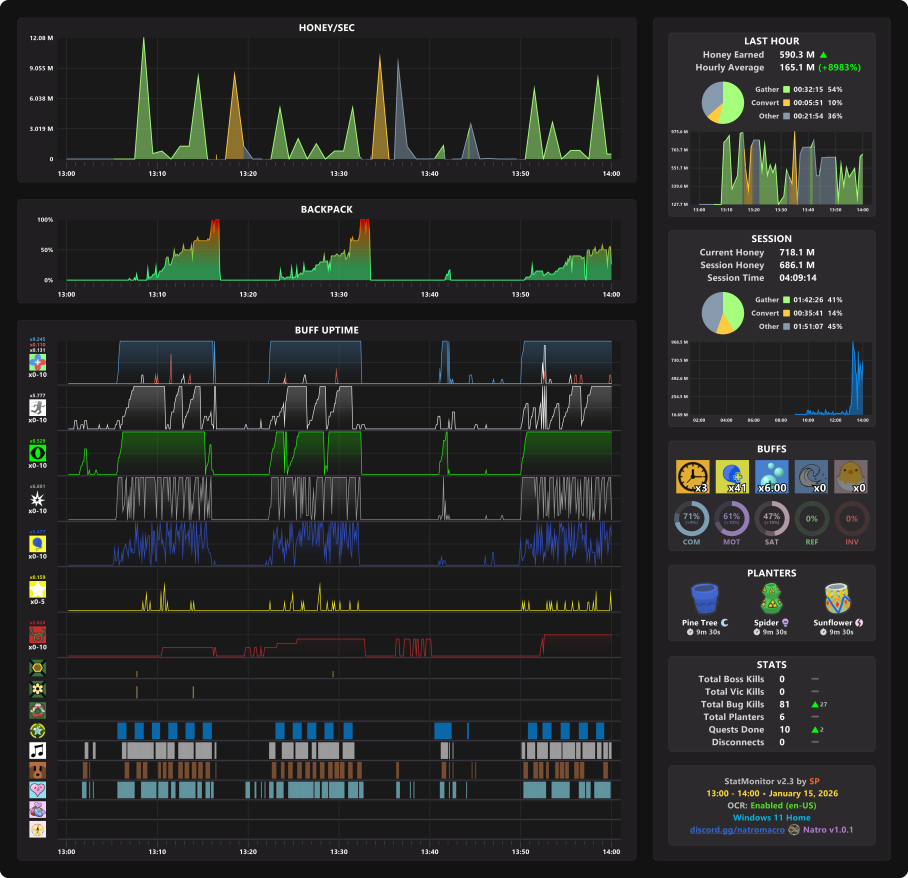This screenshot has width=908, height=878.
Task: Click the Last Hour pie chart
Action: (723, 103)
